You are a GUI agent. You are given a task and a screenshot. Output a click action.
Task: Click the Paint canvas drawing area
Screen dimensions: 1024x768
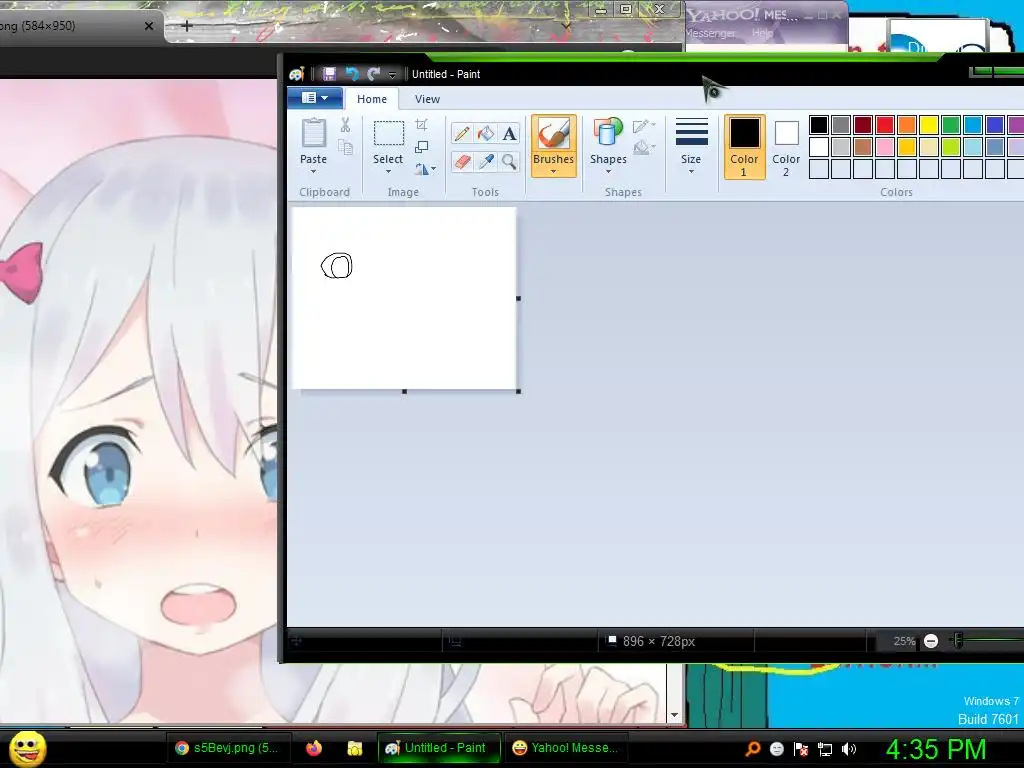pyautogui.click(x=404, y=298)
